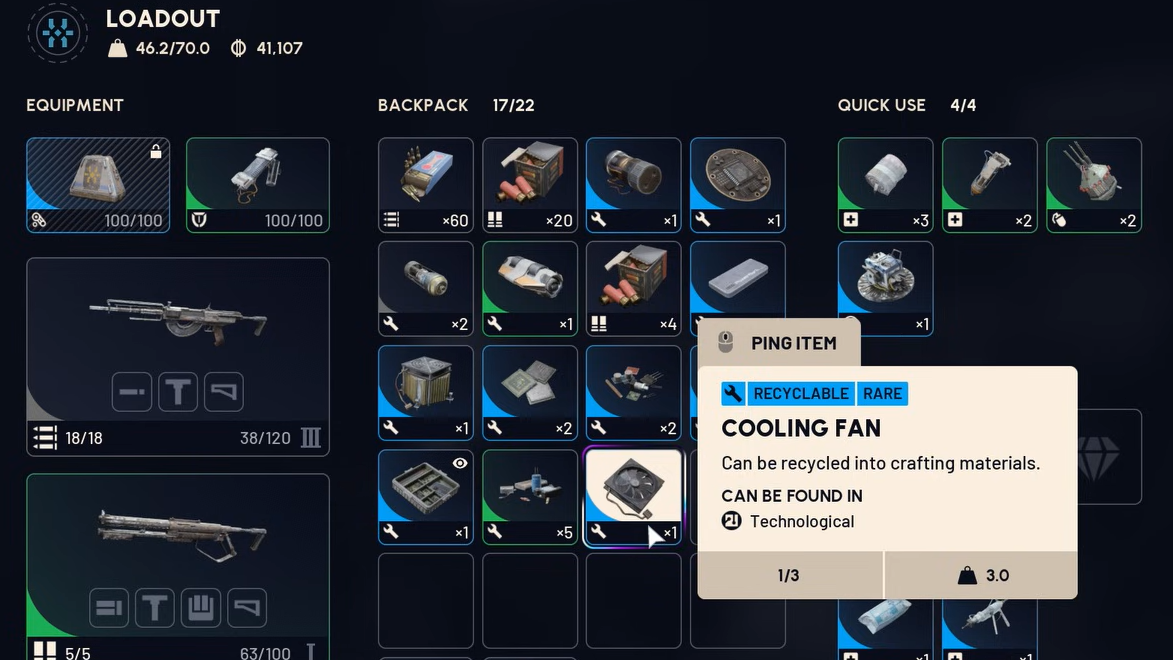This screenshot has width=1173, height=660.
Task: Click the loadout emblem icon
Action: pos(58,33)
